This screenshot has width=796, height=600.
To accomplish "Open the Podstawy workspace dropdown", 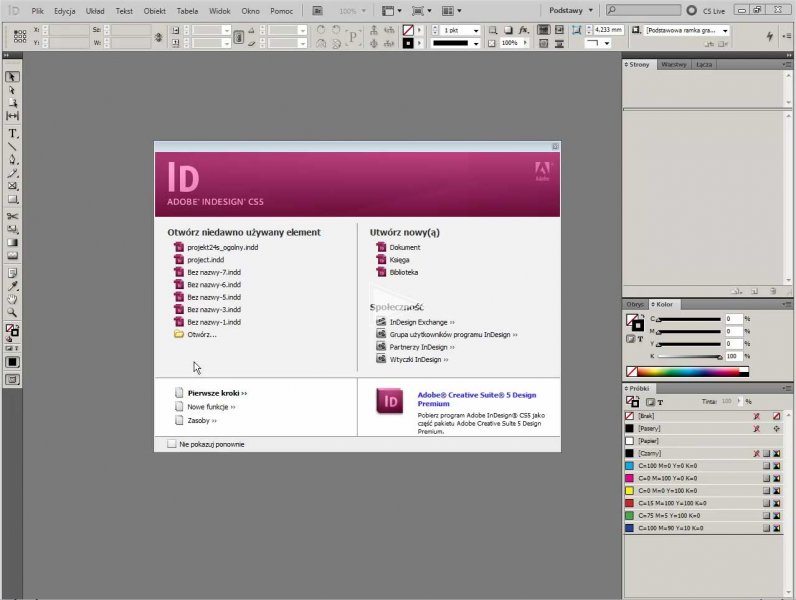I will point(571,9).
